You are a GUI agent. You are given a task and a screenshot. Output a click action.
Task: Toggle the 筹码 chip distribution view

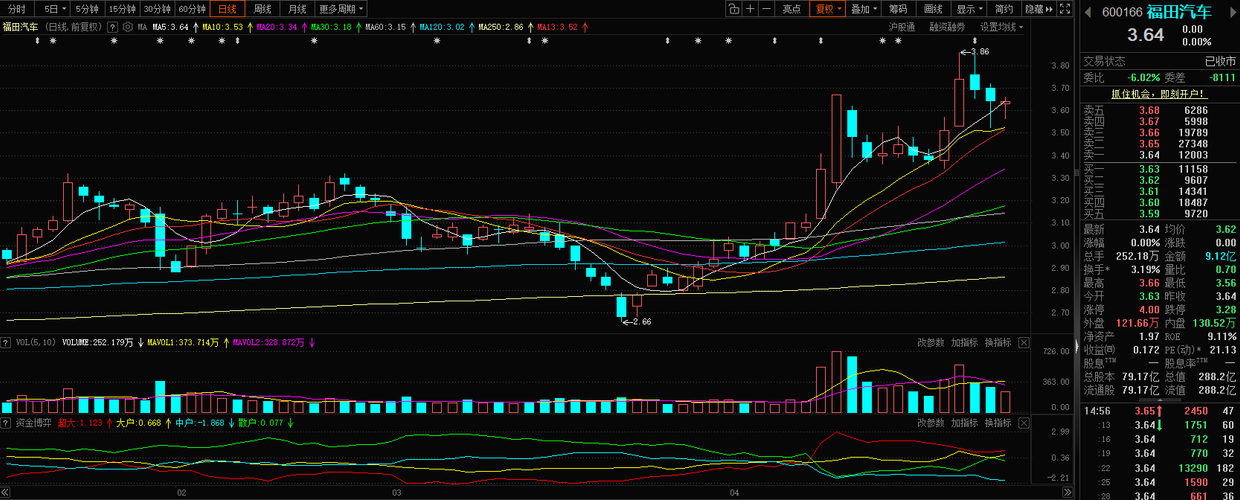click(x=898, y=9)
